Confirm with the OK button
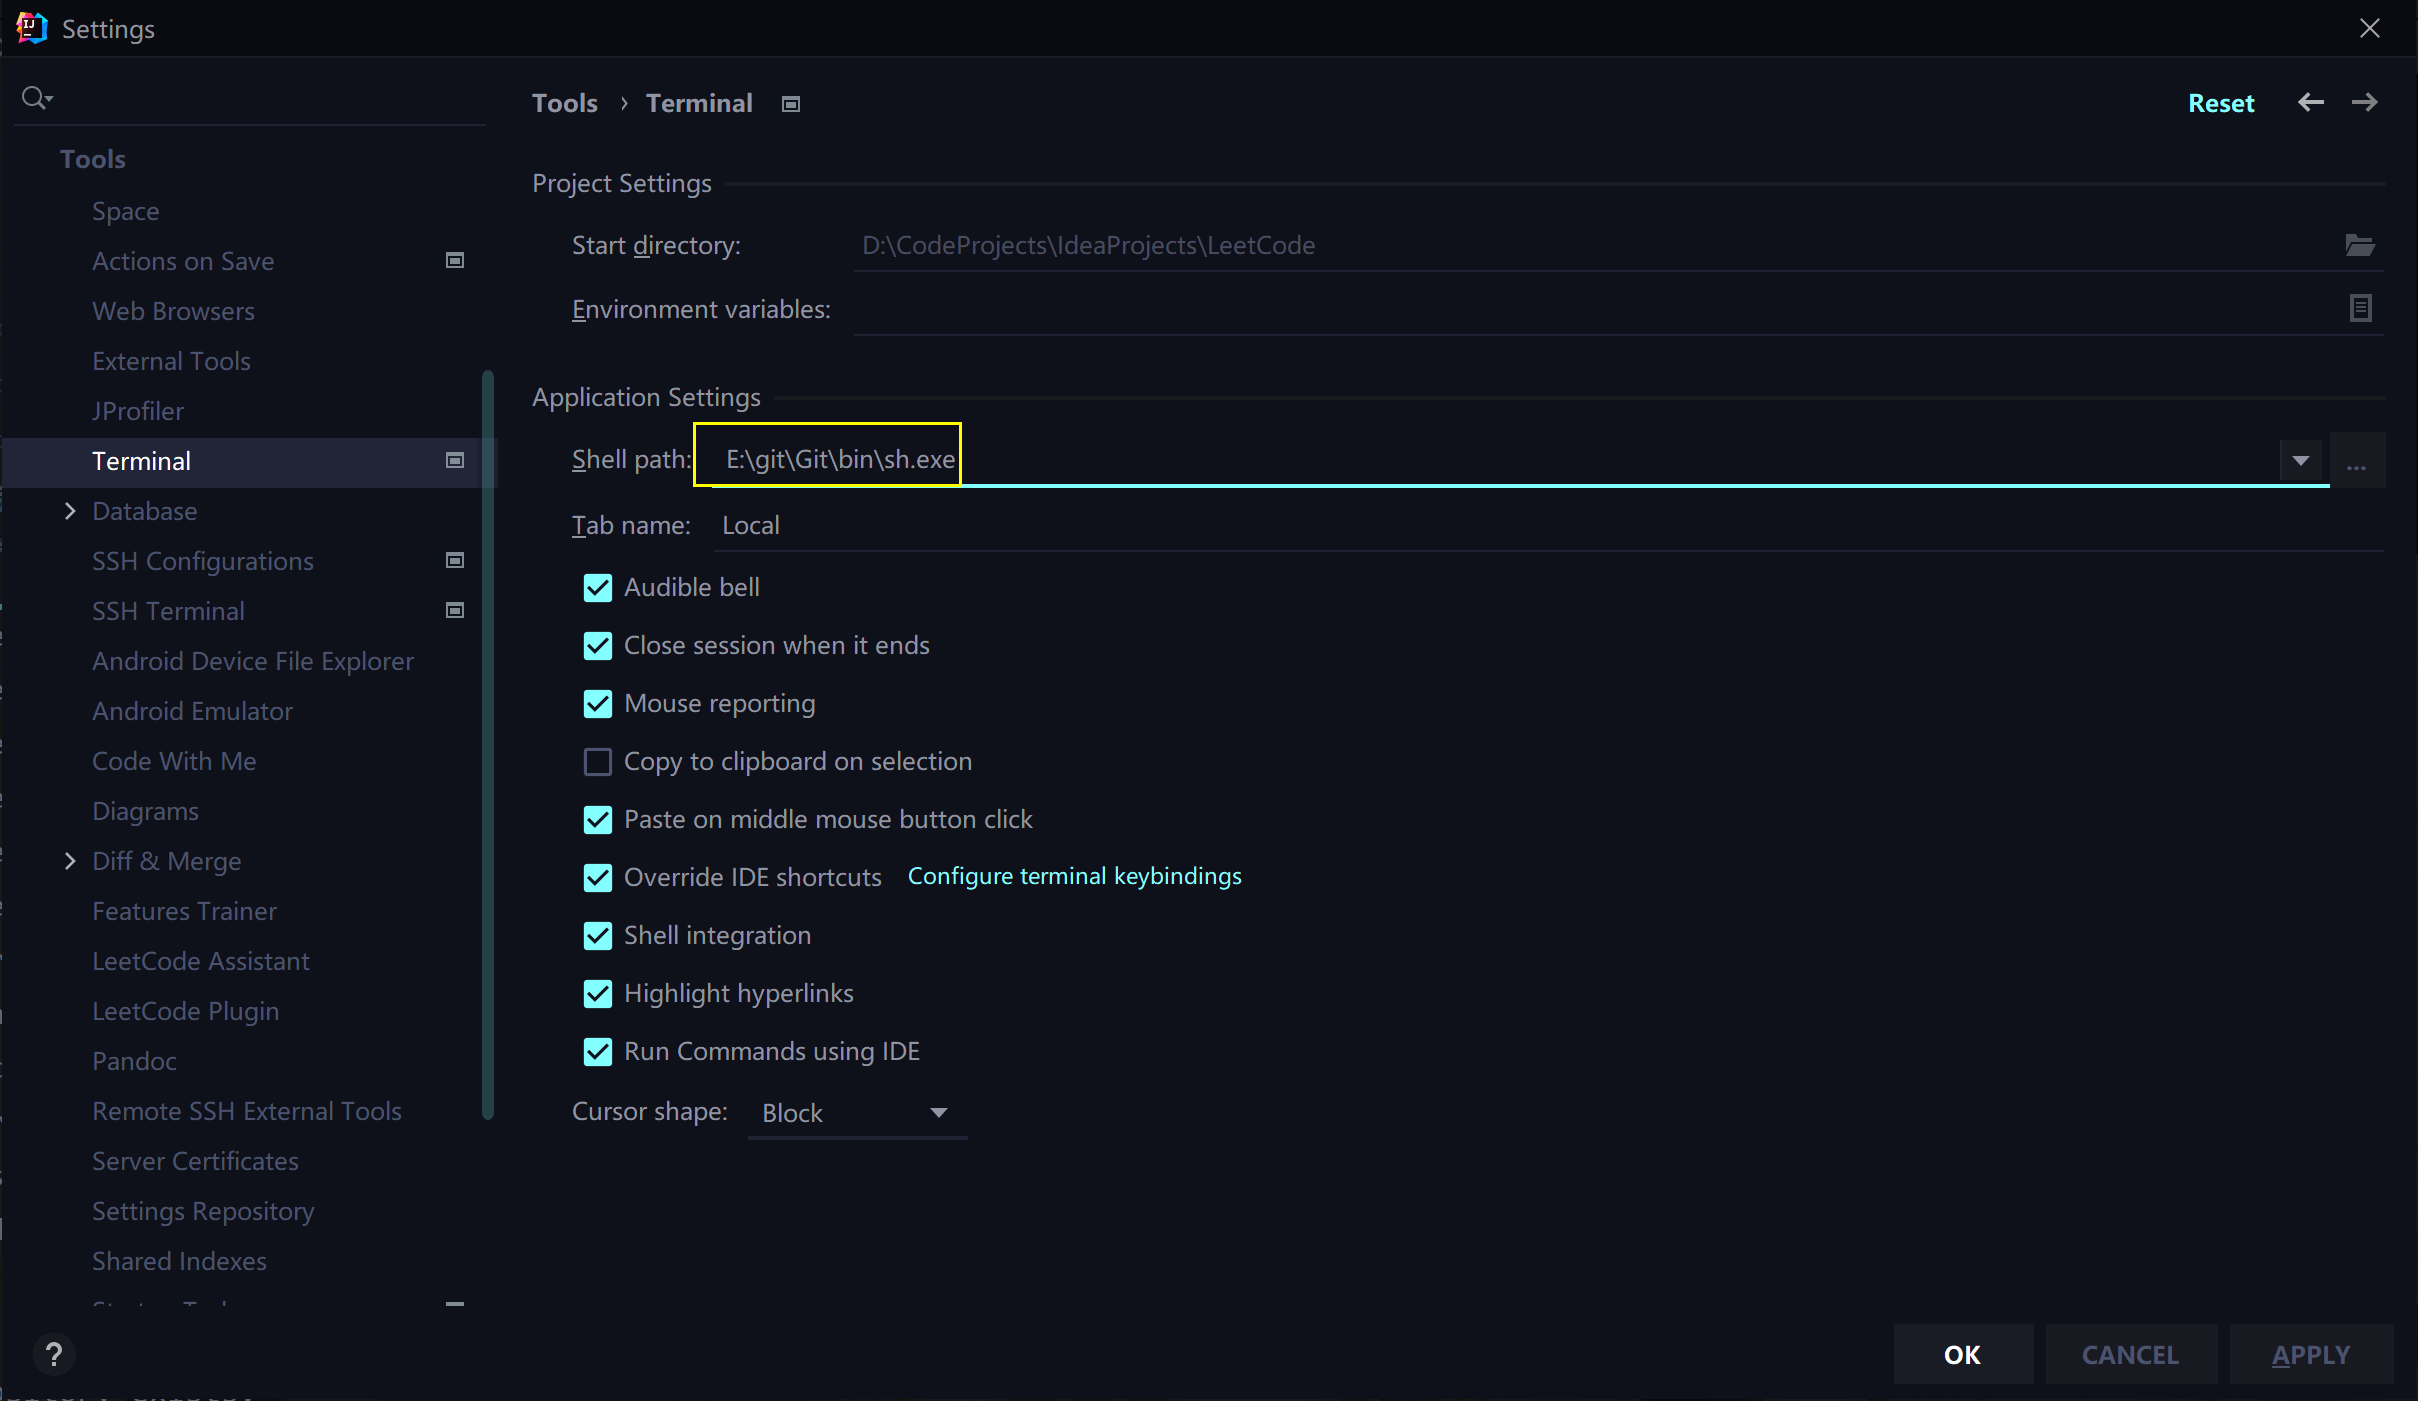Screen dimensions: 2418x1401 [x=1963, y=1354]
